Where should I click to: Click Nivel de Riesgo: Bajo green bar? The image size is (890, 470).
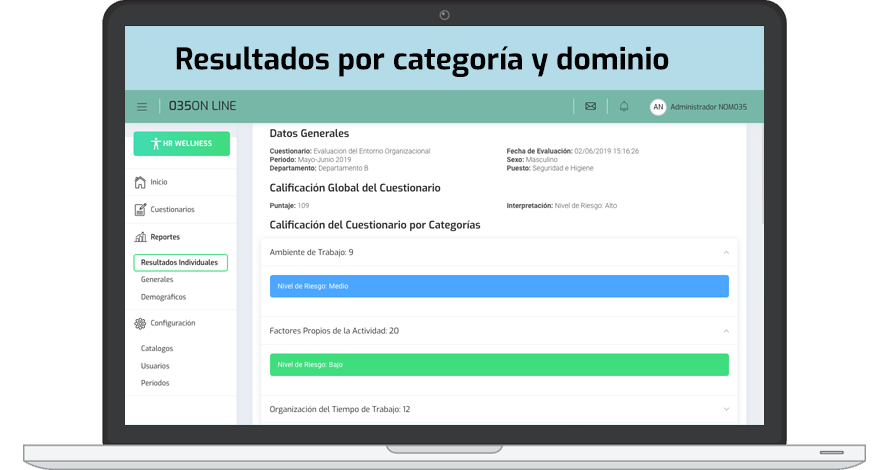[x=499, y=364]
